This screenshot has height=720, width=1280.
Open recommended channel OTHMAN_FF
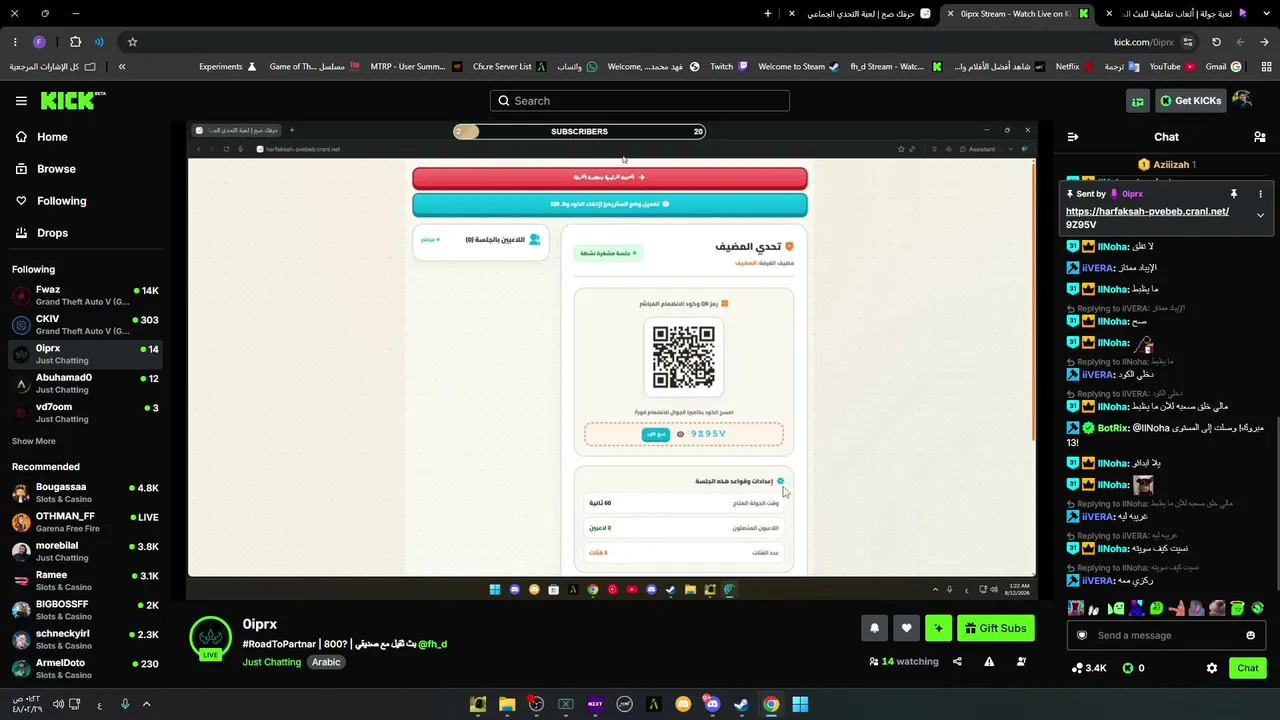85,522
